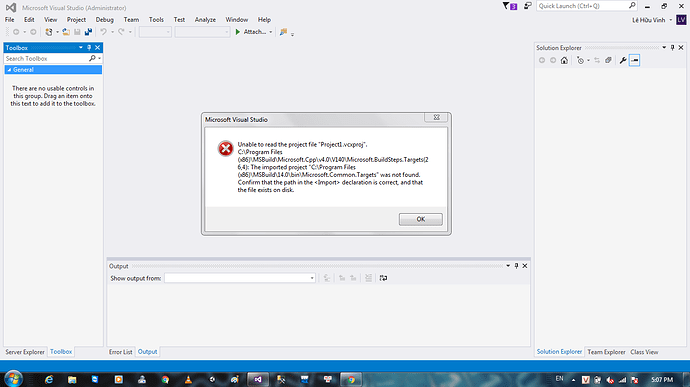Click the Visual Studio taskbar button
Screen dimensions: 690x387
[258, 380]
